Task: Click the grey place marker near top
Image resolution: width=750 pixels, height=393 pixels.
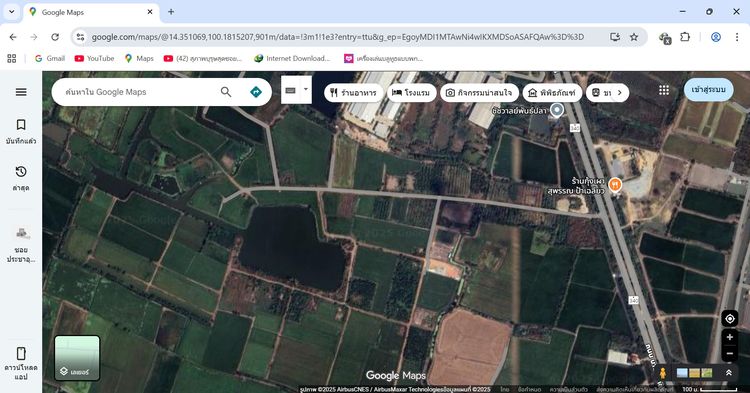Action: click(x=557, y=110)
